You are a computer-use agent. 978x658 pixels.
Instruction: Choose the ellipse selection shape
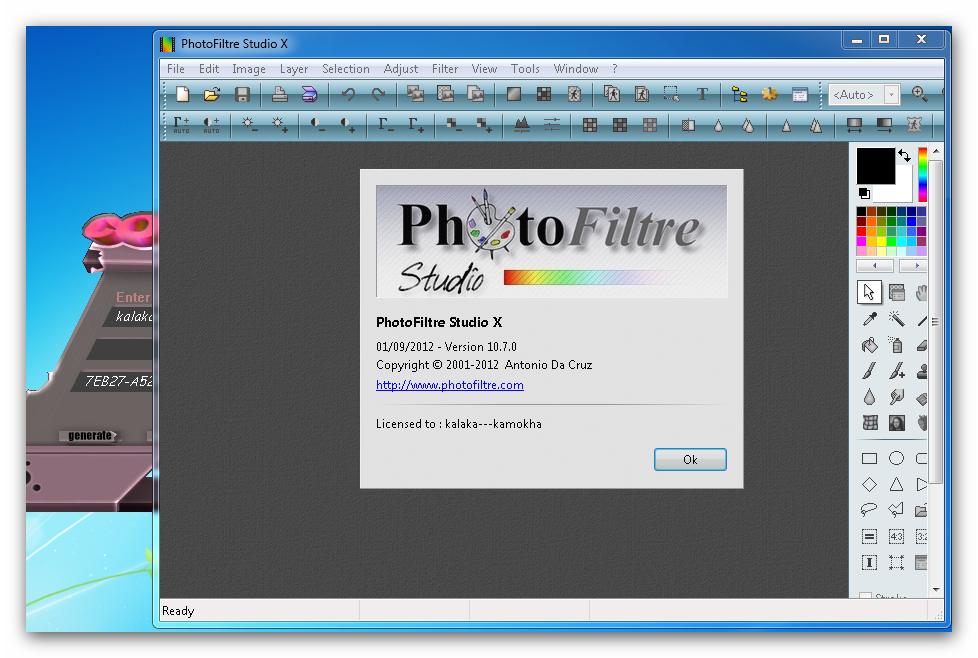[x=896, y=458]
